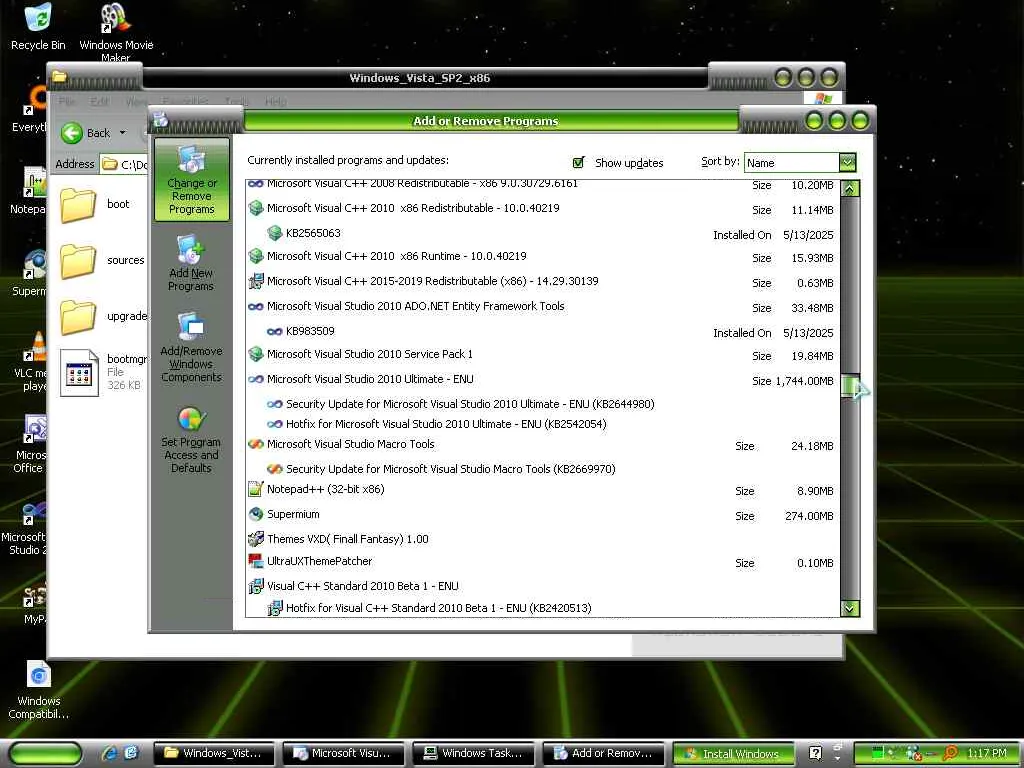Click the Notepad++ program icon in list
Screen dimensions: 1024x768
click(256, 489)
